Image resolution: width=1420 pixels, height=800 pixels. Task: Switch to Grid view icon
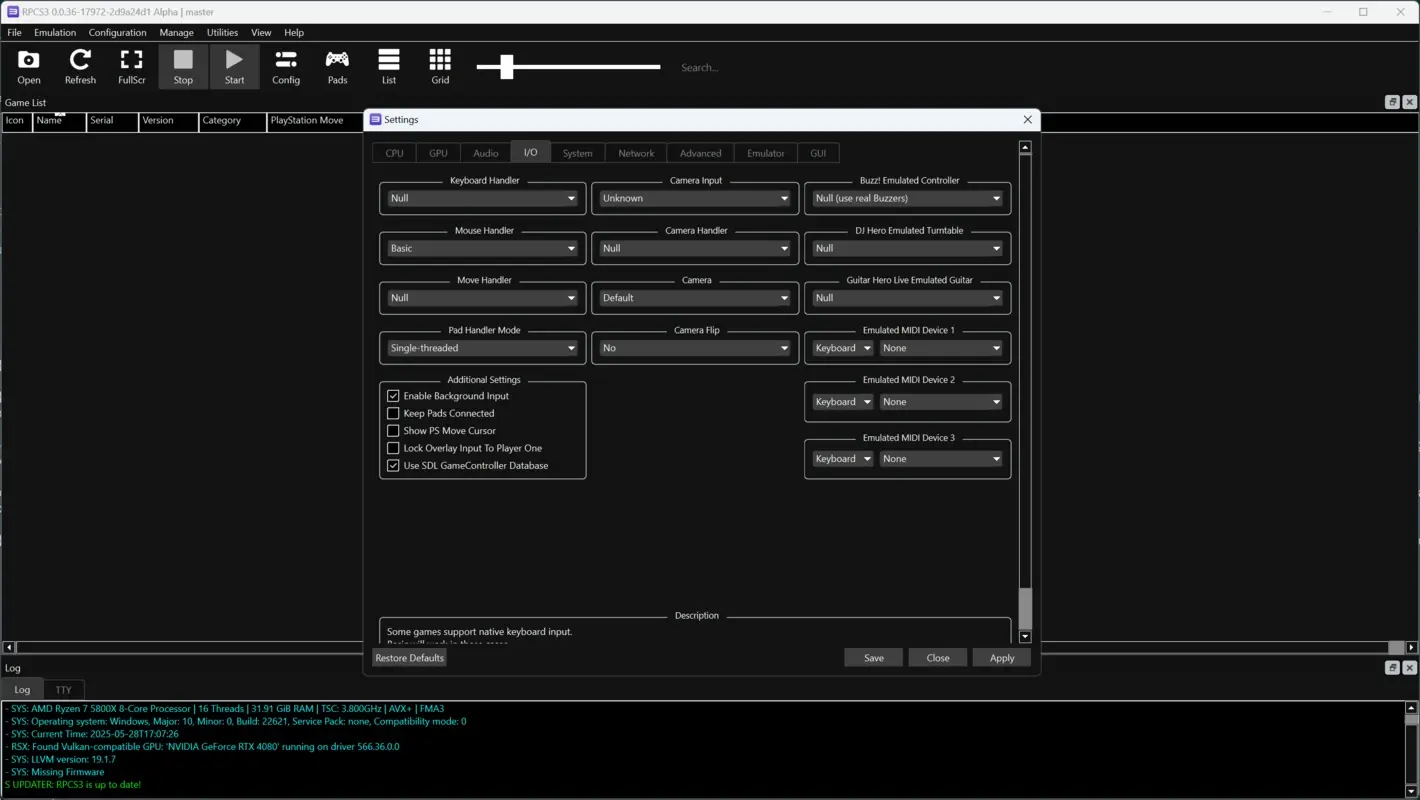point(440,66)
